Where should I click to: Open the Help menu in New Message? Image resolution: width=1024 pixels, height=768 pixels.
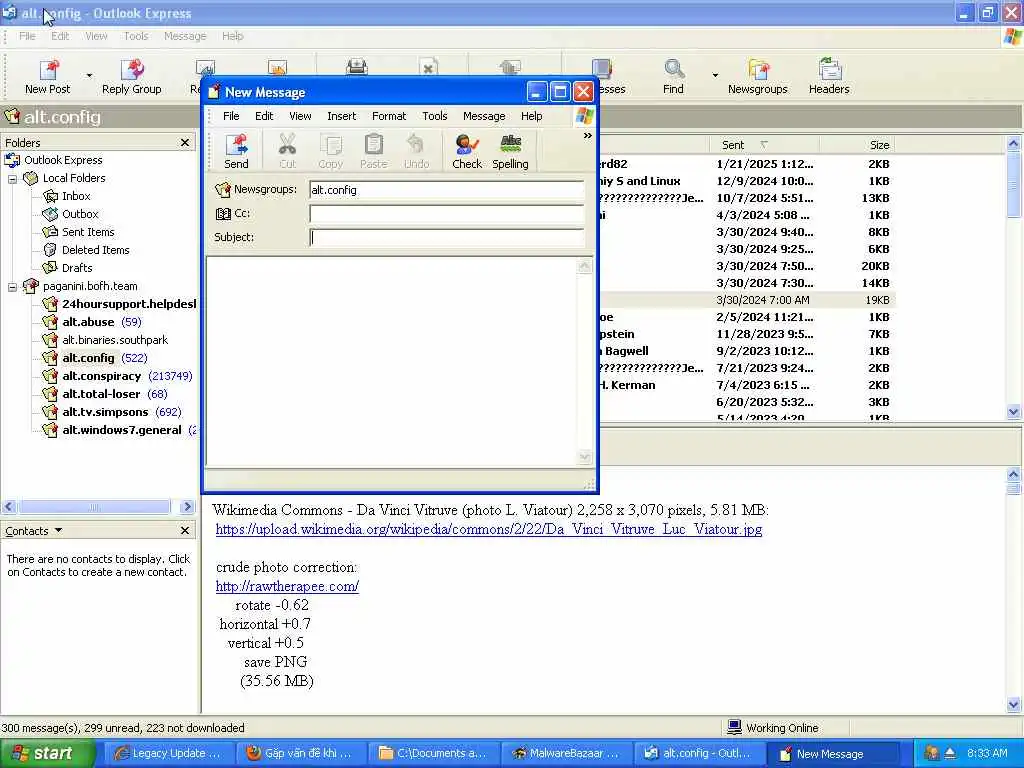tap(531, 116)
